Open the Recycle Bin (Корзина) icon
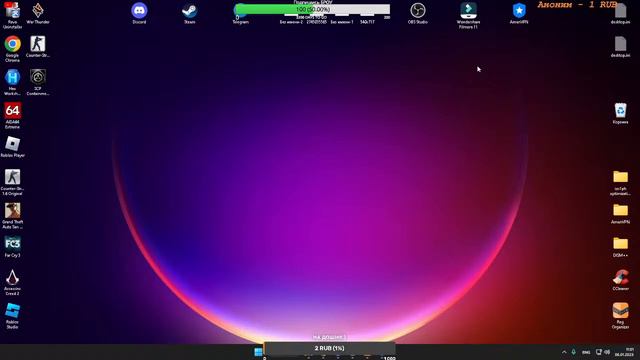 tap(620, 113)
